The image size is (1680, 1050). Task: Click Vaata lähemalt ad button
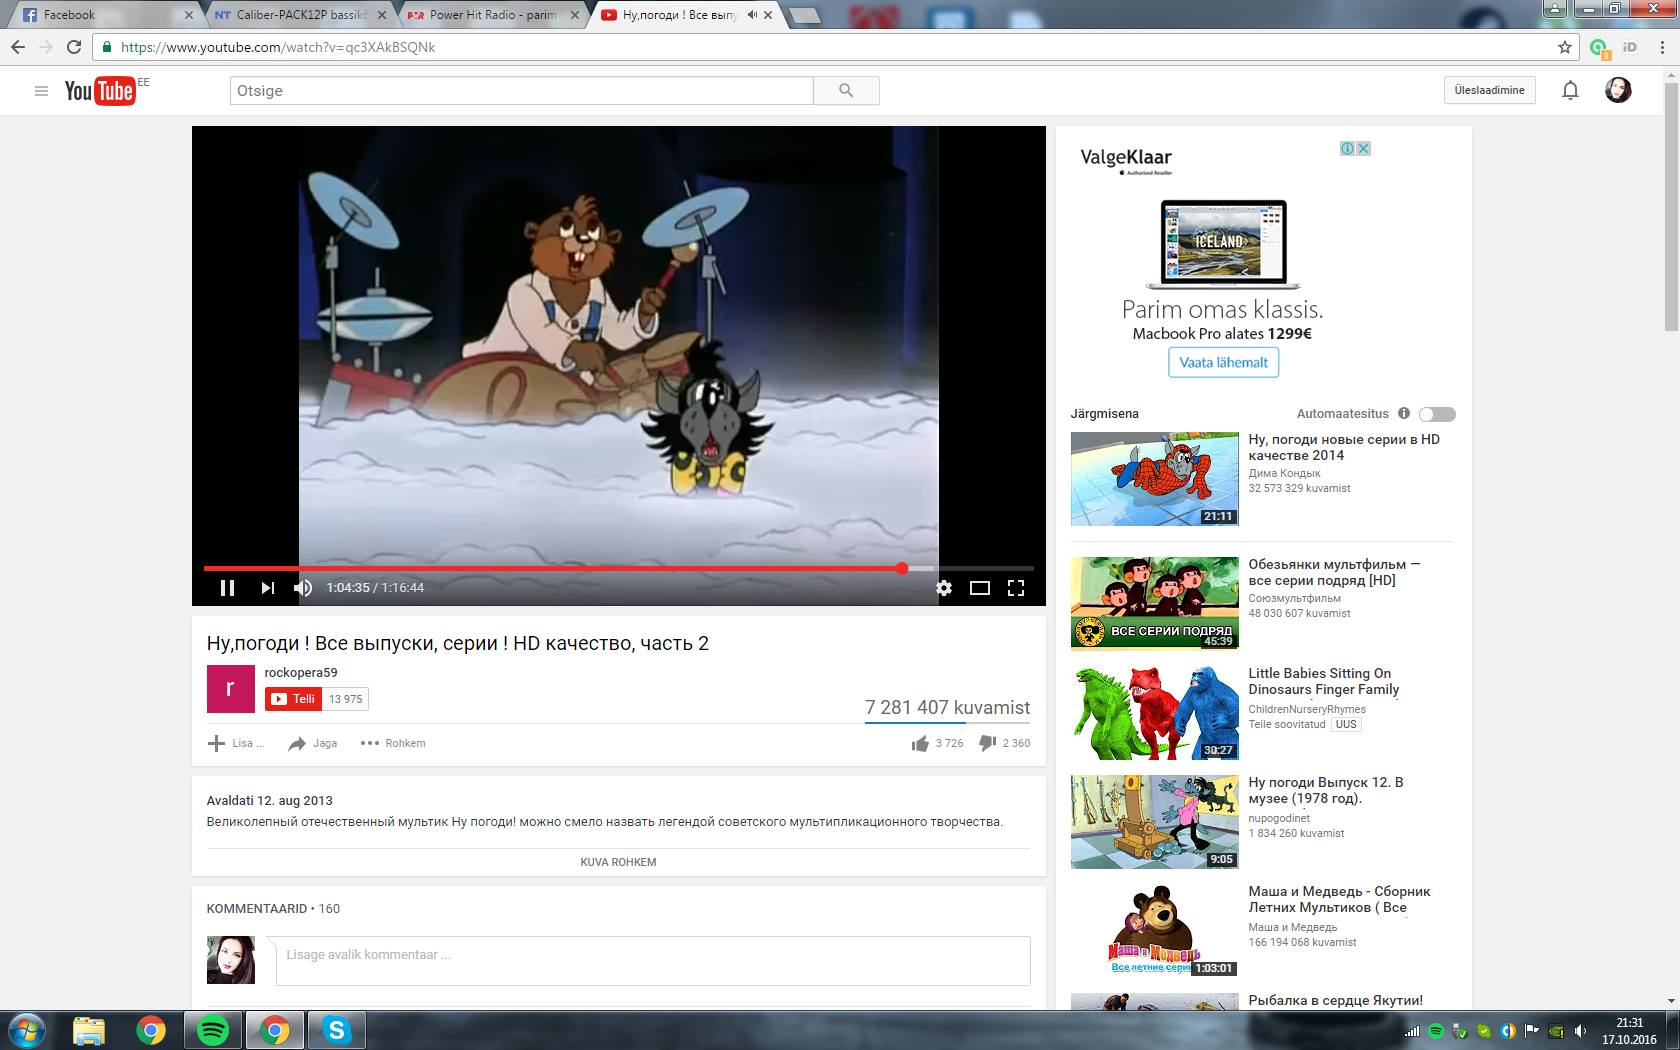[1223, 362]
